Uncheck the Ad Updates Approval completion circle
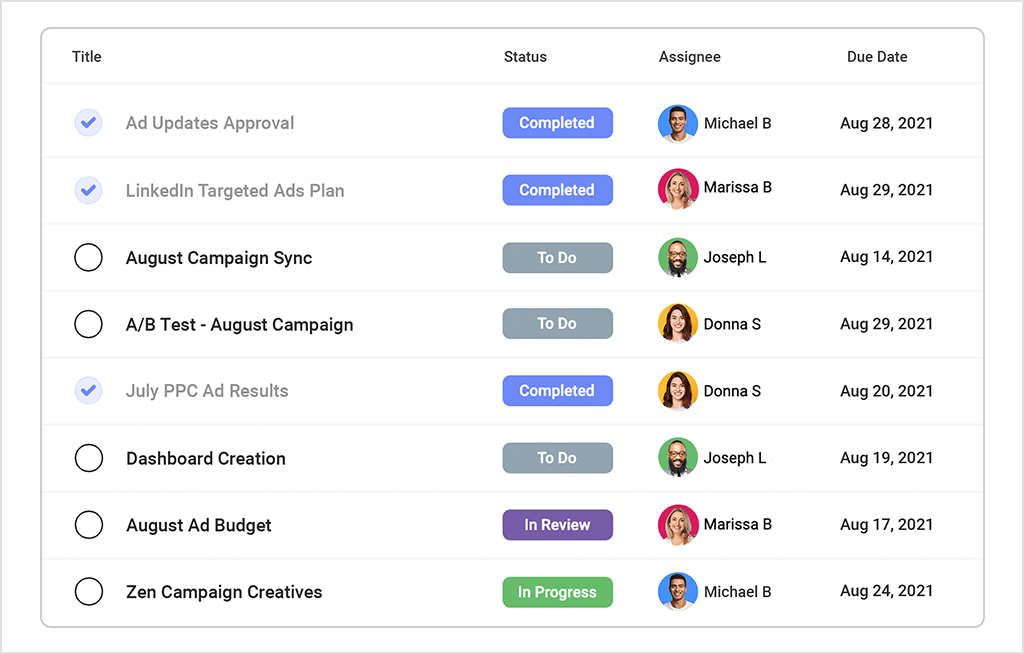The height and width of the screenshot is (654, 1024). 88,122
